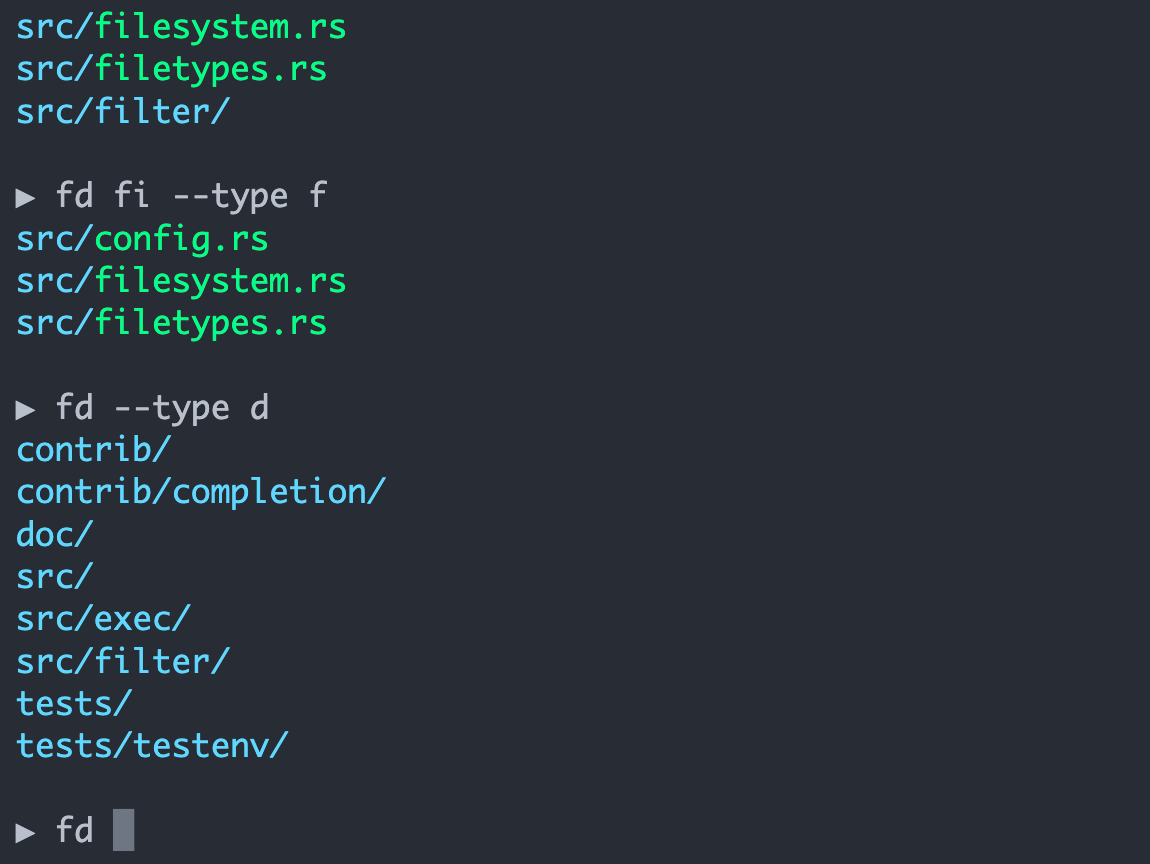Click the block cursor after the final fd
Image resolution: width=1150 pixels, height=864 pixels.
point(123,830)
